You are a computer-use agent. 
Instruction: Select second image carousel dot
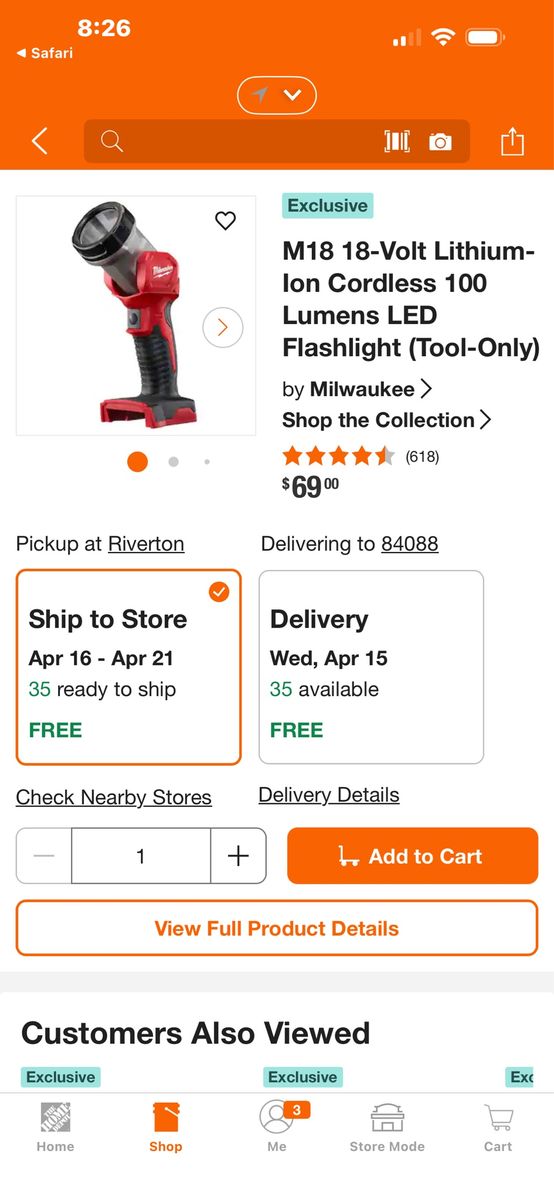pyautogui.click(x=173, y=462)
